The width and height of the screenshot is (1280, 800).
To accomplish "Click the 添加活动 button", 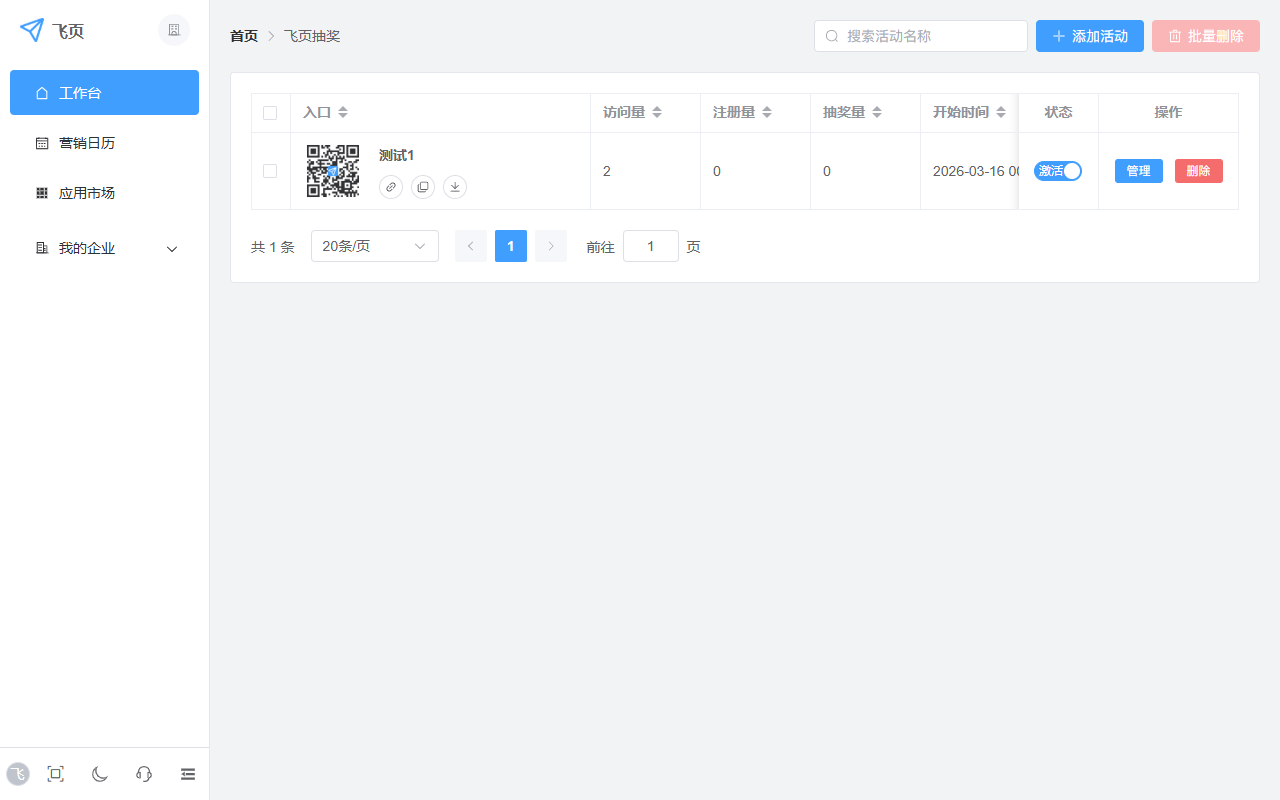I will tap(1089, 36).
